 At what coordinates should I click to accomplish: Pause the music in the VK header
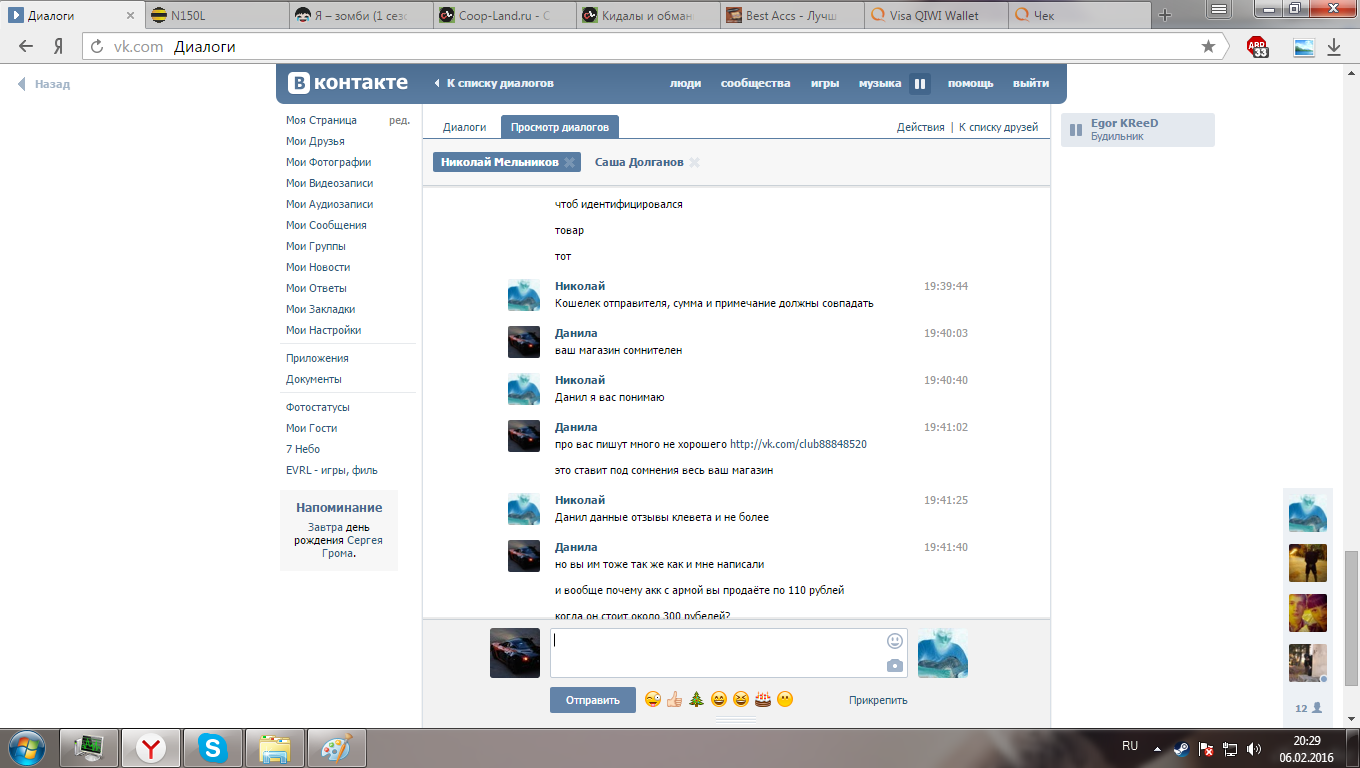[920, 84]
